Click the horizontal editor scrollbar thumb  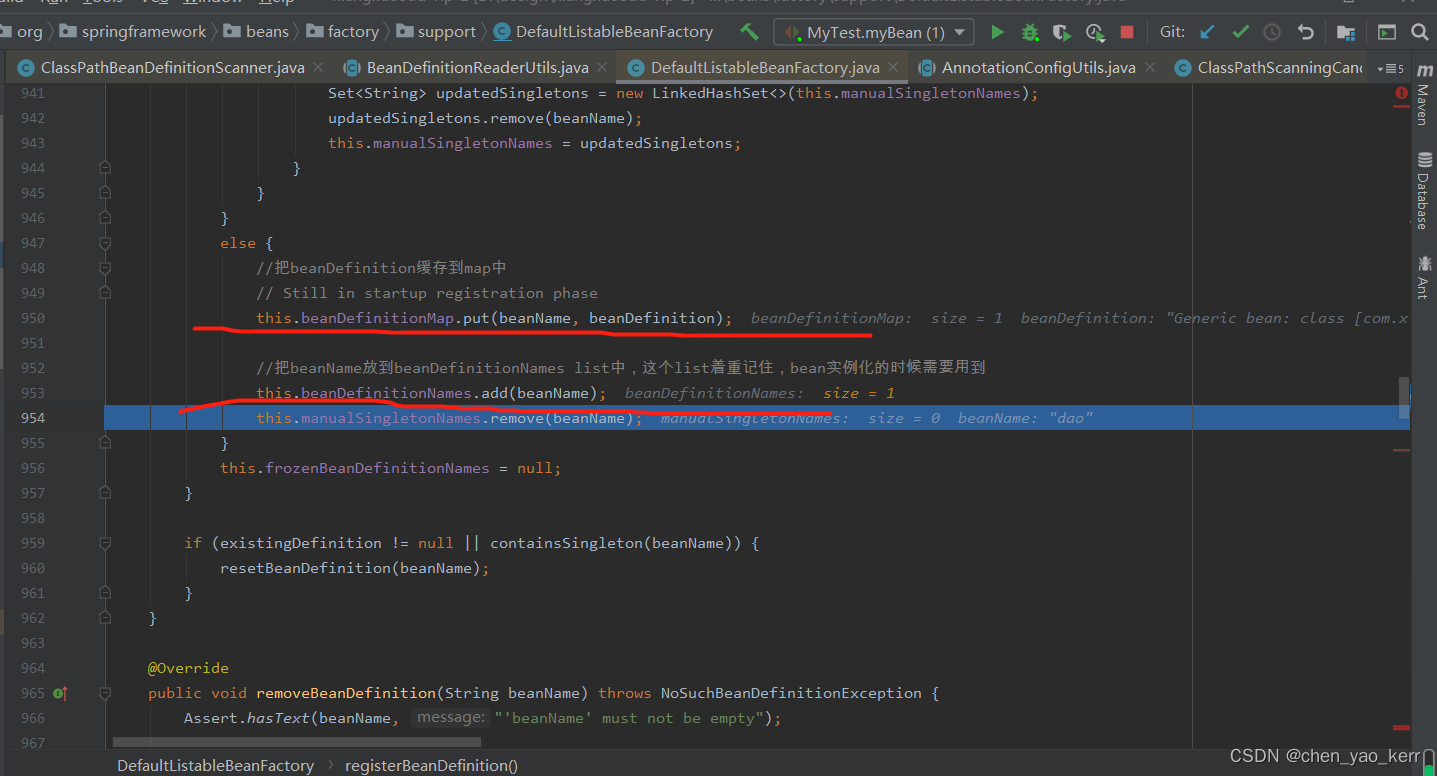296,742
